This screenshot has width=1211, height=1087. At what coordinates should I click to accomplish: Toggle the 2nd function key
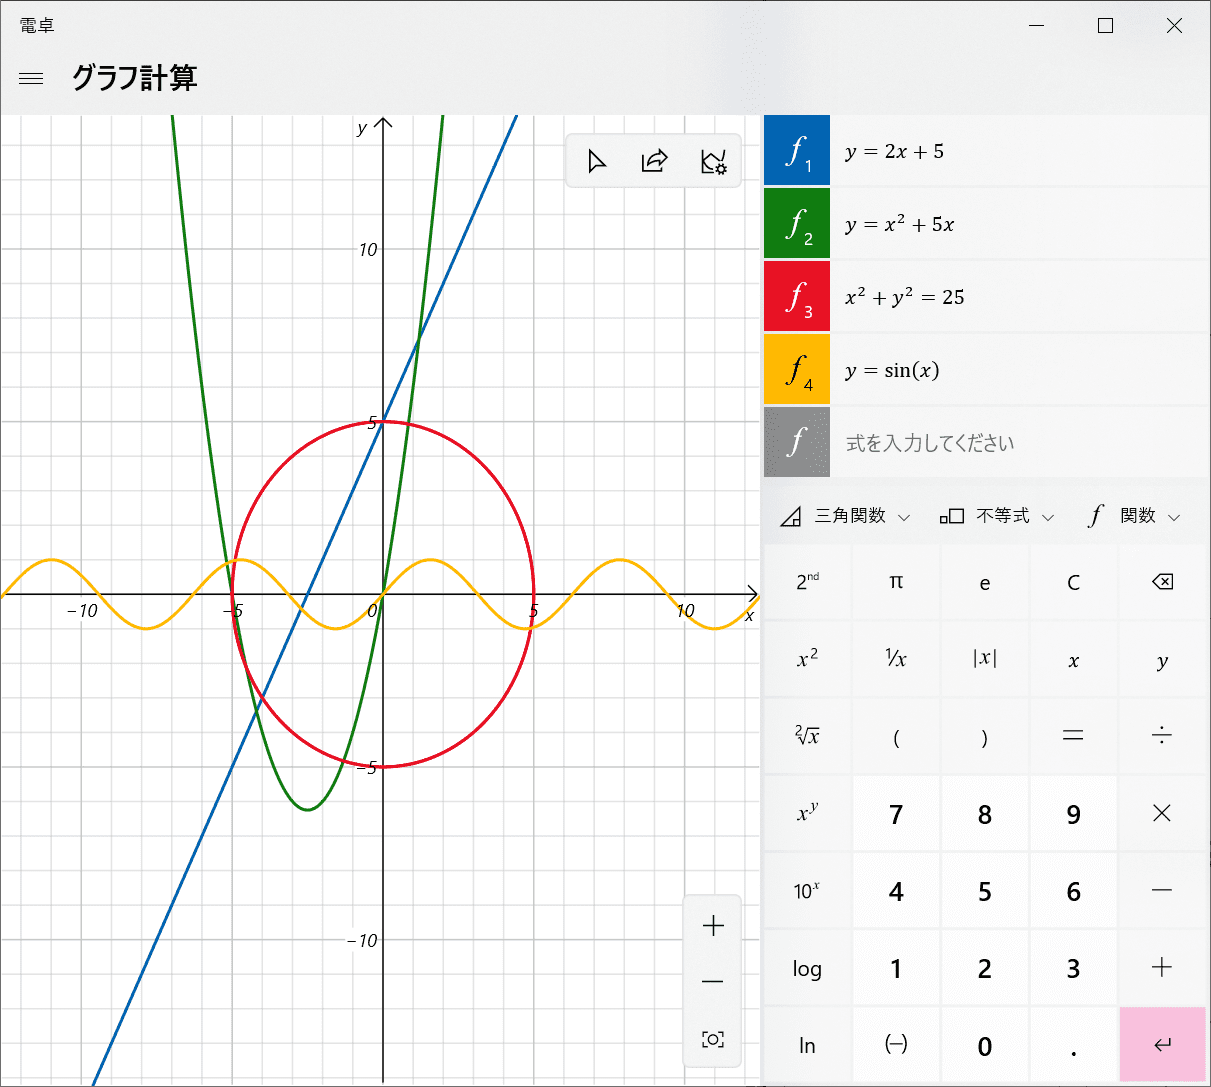coord(807,582)
